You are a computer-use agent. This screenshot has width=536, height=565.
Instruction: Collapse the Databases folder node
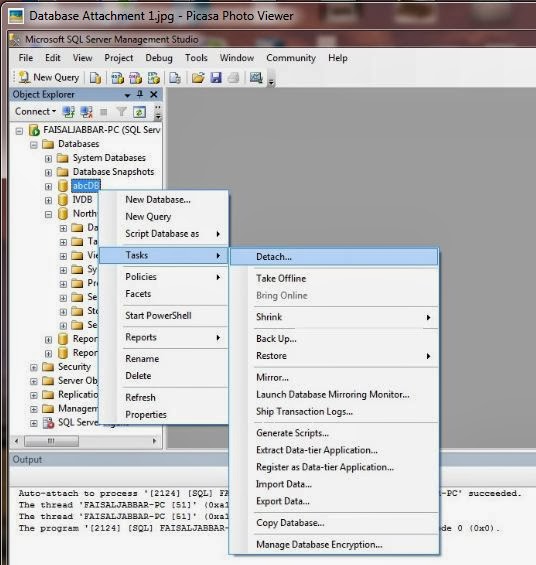[34, 145]
